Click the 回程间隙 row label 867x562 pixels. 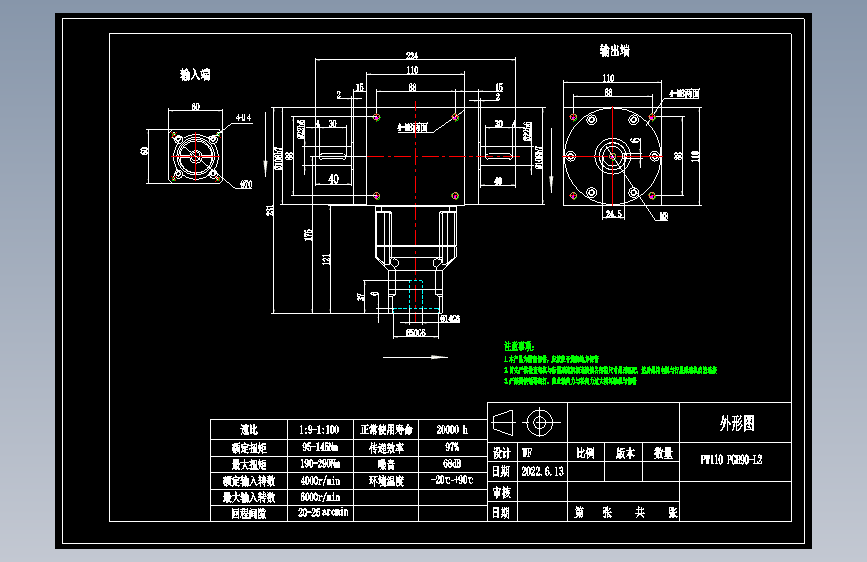[x=249, y=513]
